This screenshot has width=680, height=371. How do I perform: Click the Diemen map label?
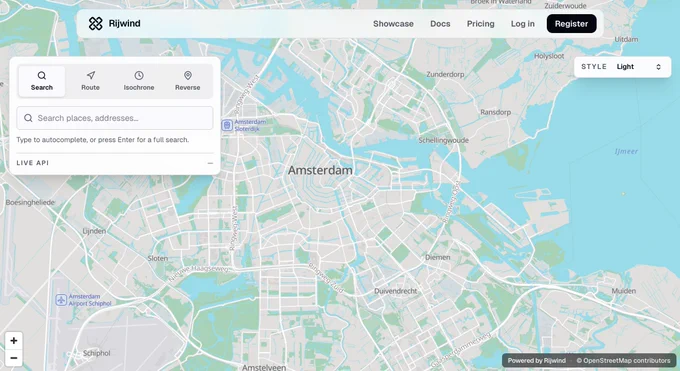pos(437,257)
